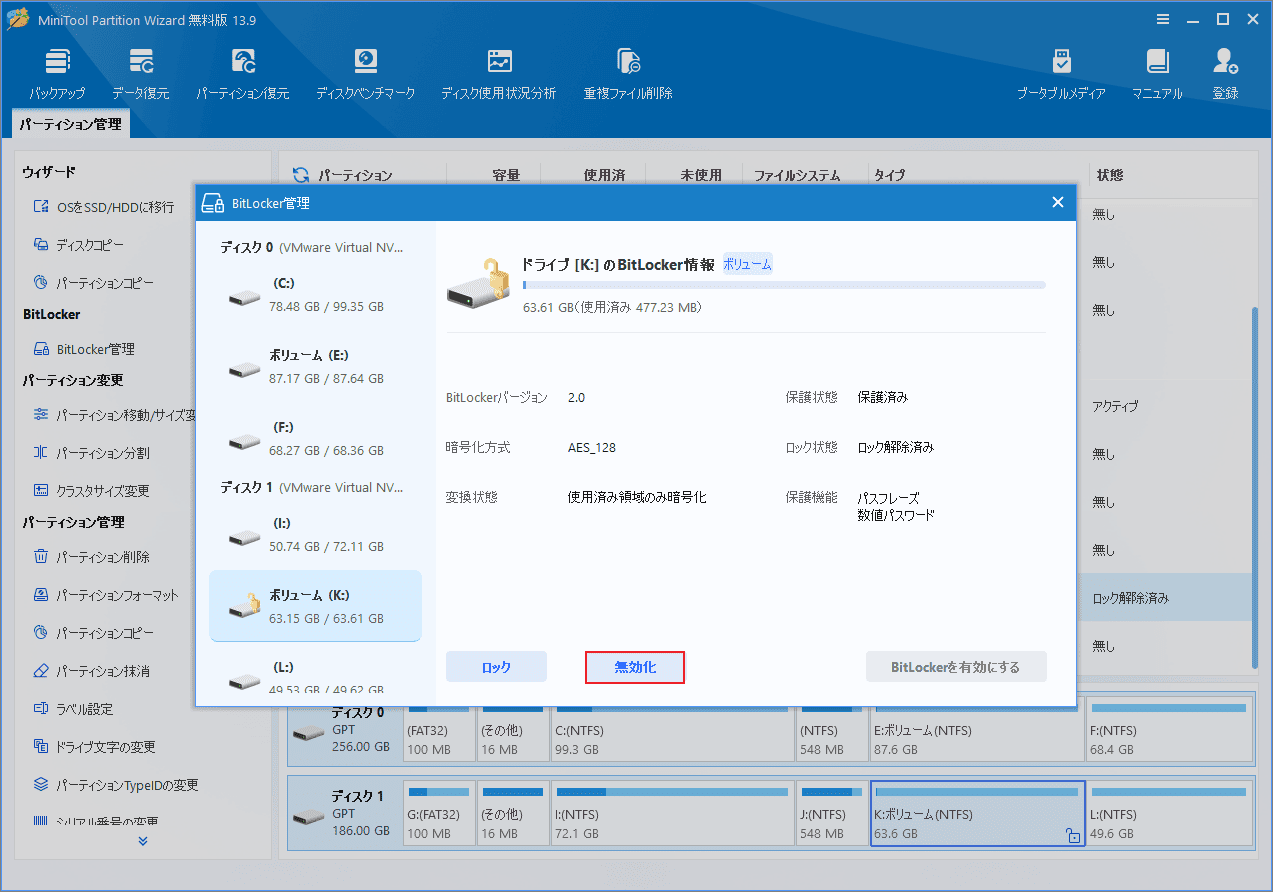Image resolution: width=1273 pixels, height=892 pixels.
Task: Open ディスク使用状況分析
Action: click(x=498, y=74)
